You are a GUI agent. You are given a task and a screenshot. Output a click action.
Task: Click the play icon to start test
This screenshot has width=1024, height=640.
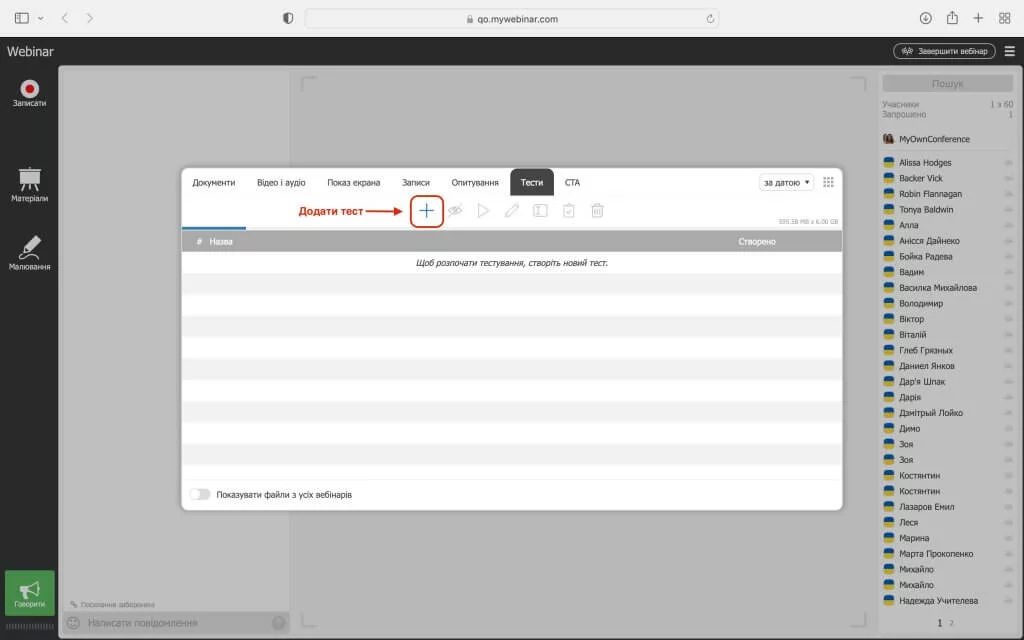click(483, 211)
